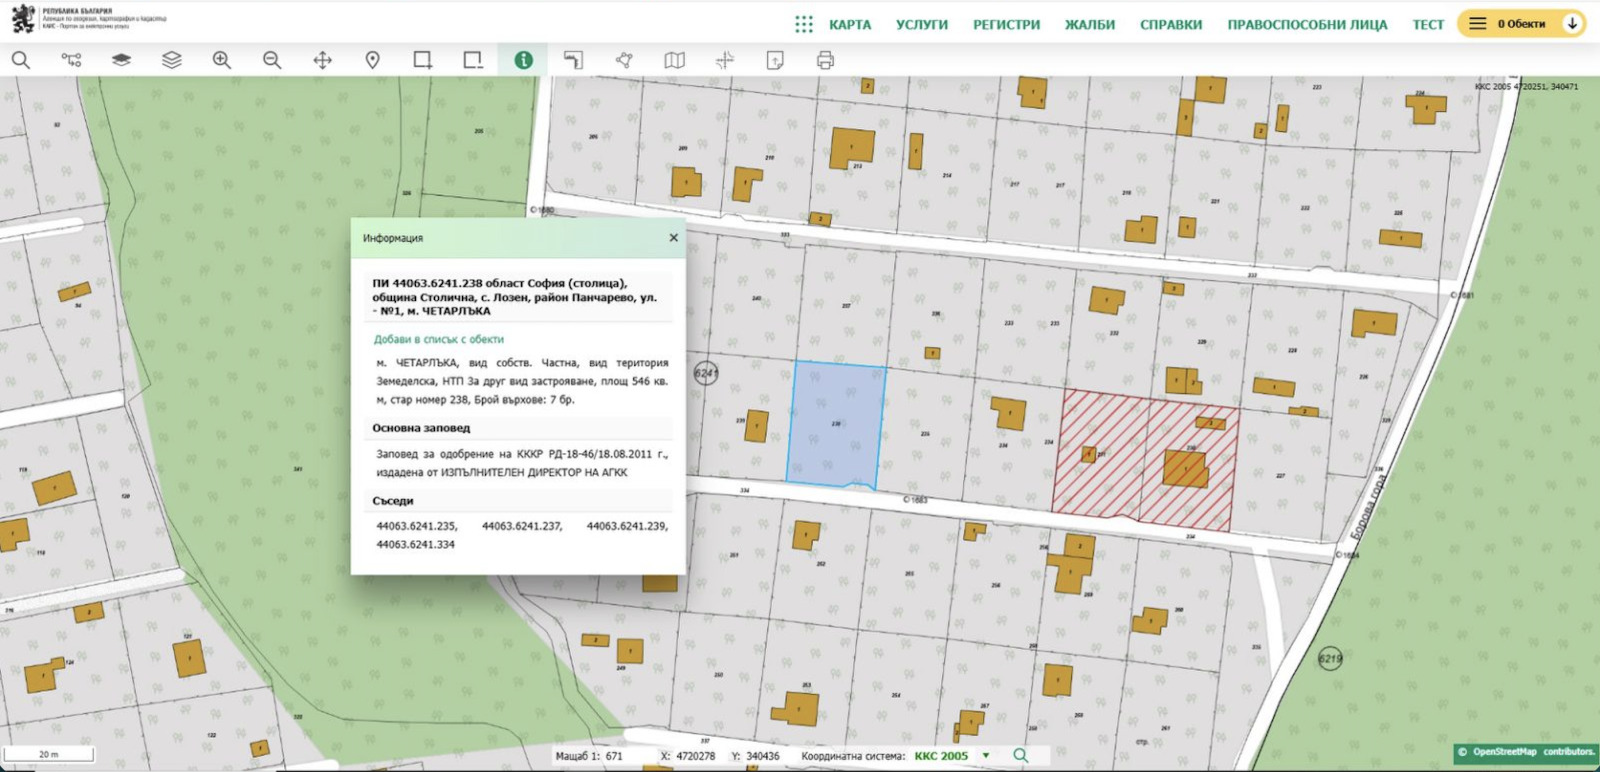
Task: Select the rectangle selection tool
Action: click(423, 60)
